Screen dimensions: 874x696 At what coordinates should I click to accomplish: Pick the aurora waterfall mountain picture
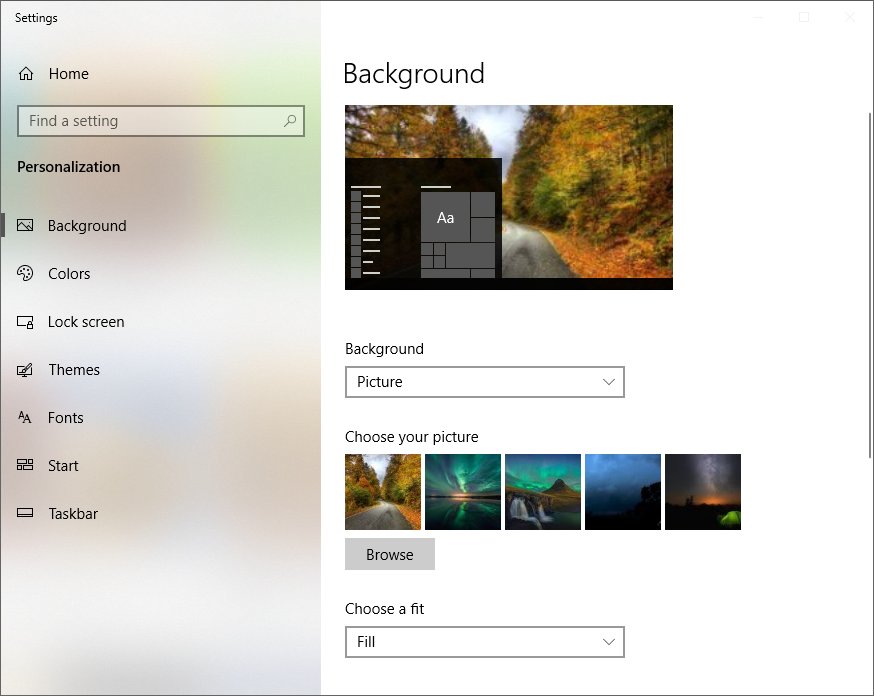pyautogui.click(x=543, y=491)
